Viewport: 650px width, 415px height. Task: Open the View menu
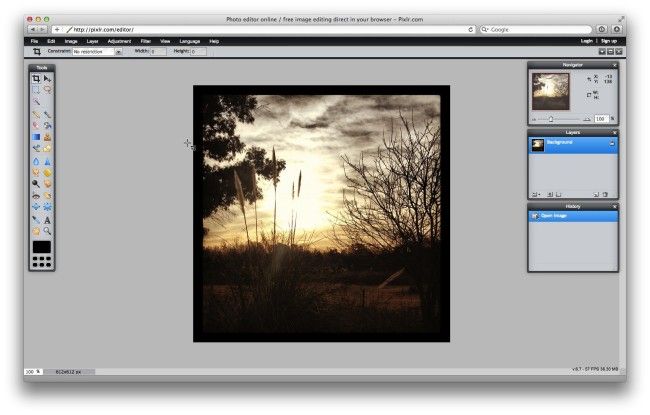tap(165, 41)
